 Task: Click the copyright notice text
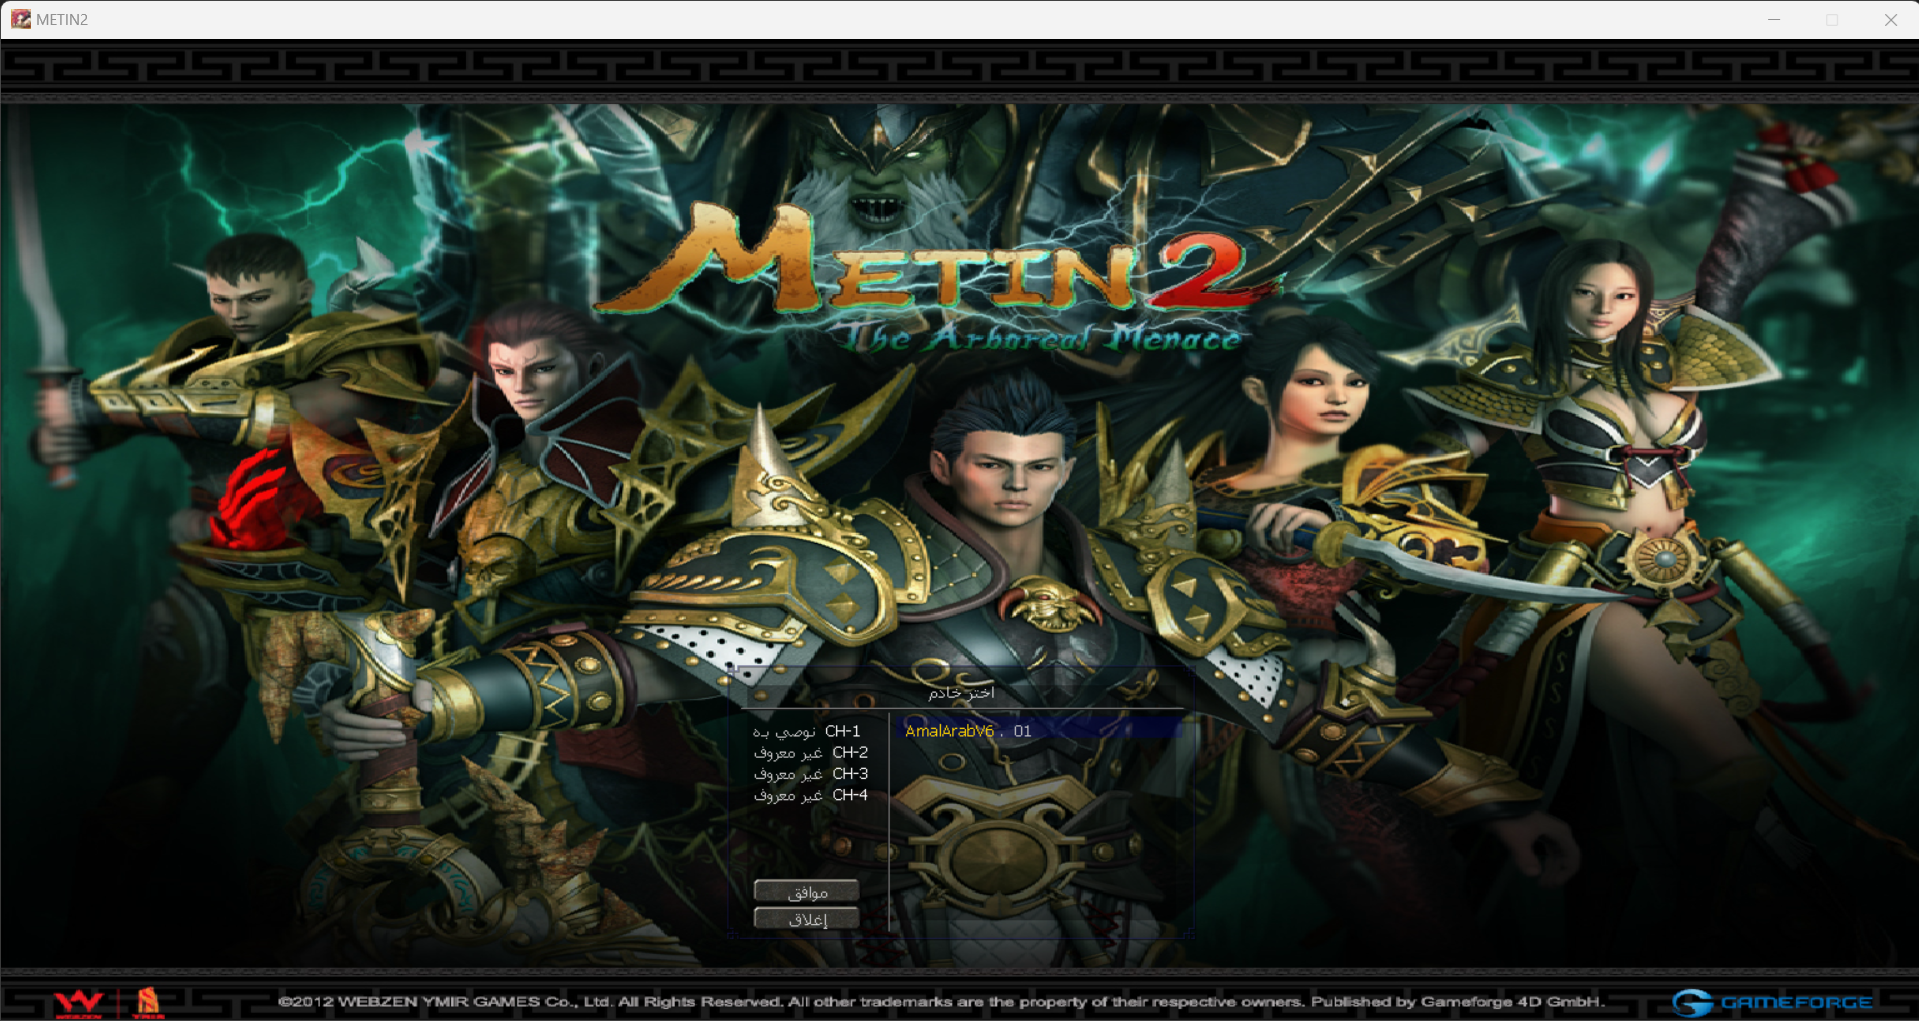coord(941,1001)
